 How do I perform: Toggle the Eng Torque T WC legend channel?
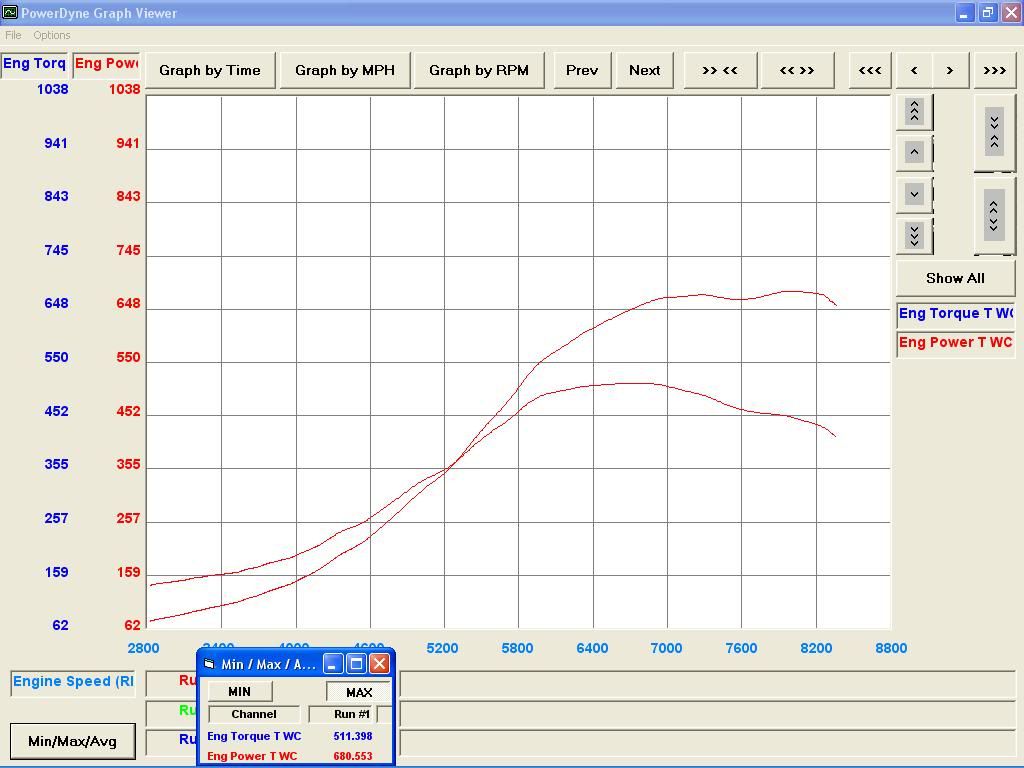point(955,314)
